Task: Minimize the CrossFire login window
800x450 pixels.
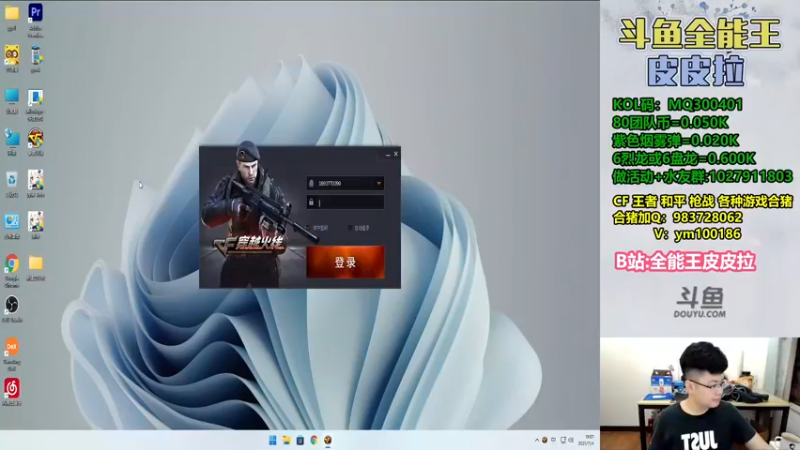Action: click(x=388, y=154)
